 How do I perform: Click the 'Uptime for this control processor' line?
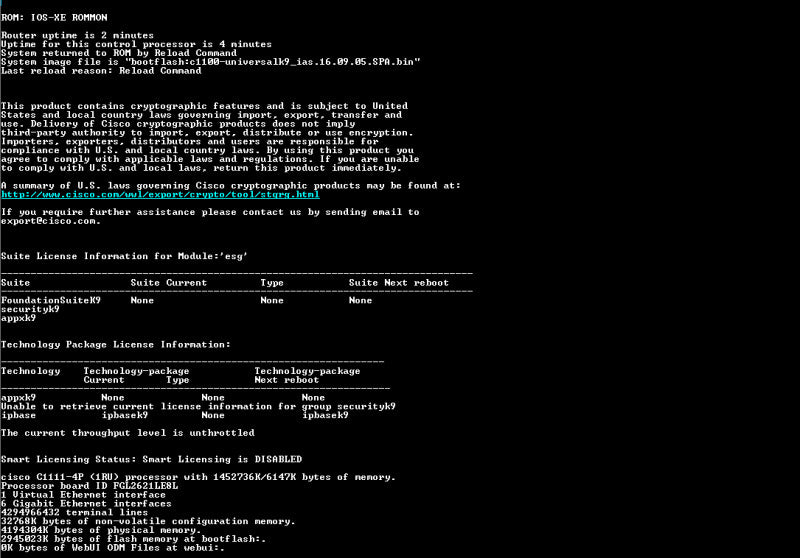point(136,44)
